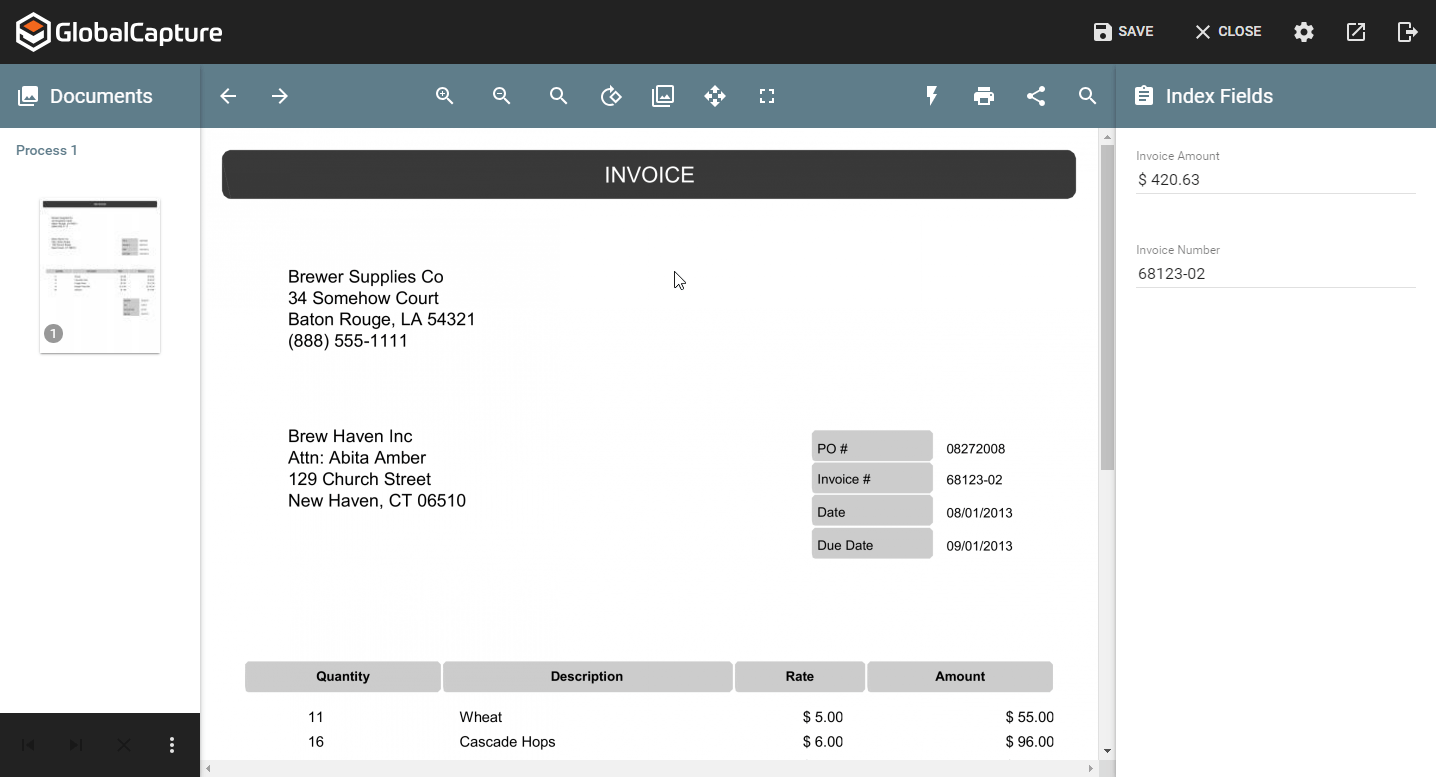Click the zoom out magnifier icon
This screenshot has height=777, width=1436.
(x=502, y=96)
